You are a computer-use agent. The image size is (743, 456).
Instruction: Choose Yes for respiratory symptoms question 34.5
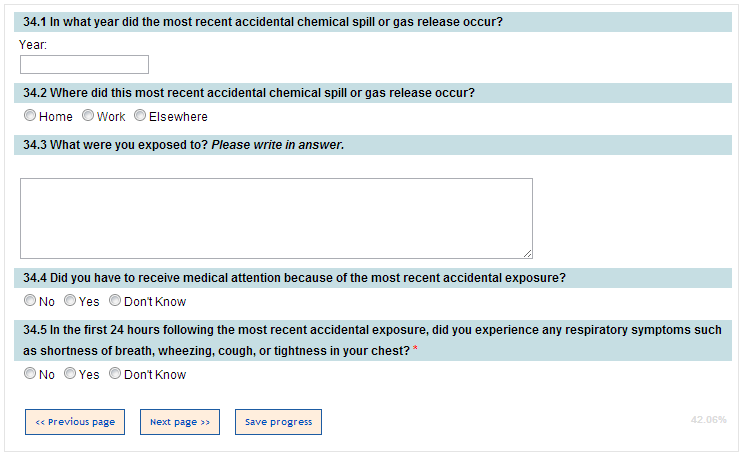(70, 374)
